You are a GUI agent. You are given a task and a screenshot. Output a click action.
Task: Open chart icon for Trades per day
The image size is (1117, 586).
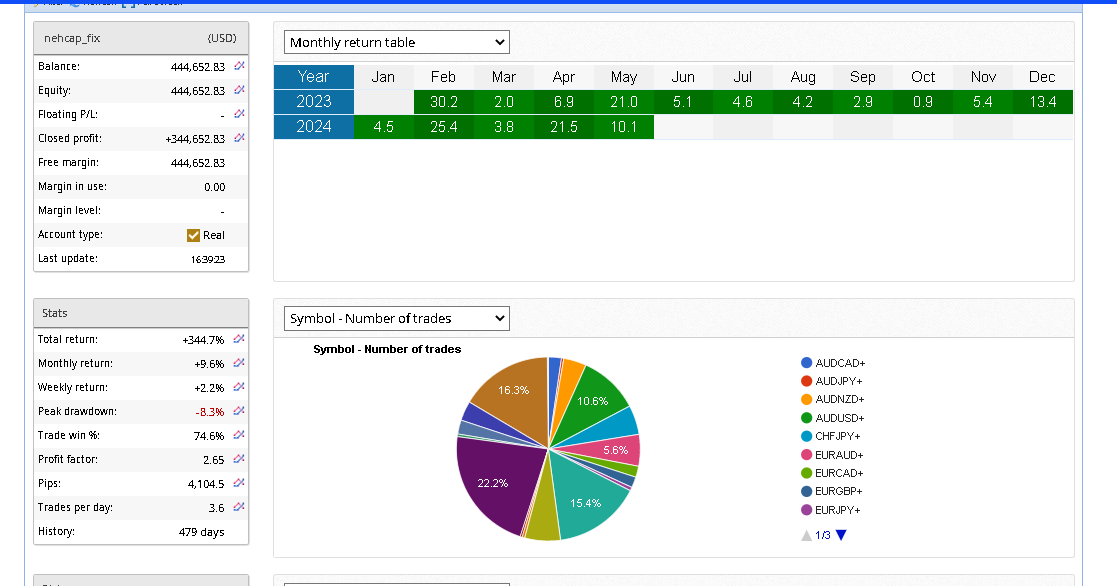(x=239, y=507)
